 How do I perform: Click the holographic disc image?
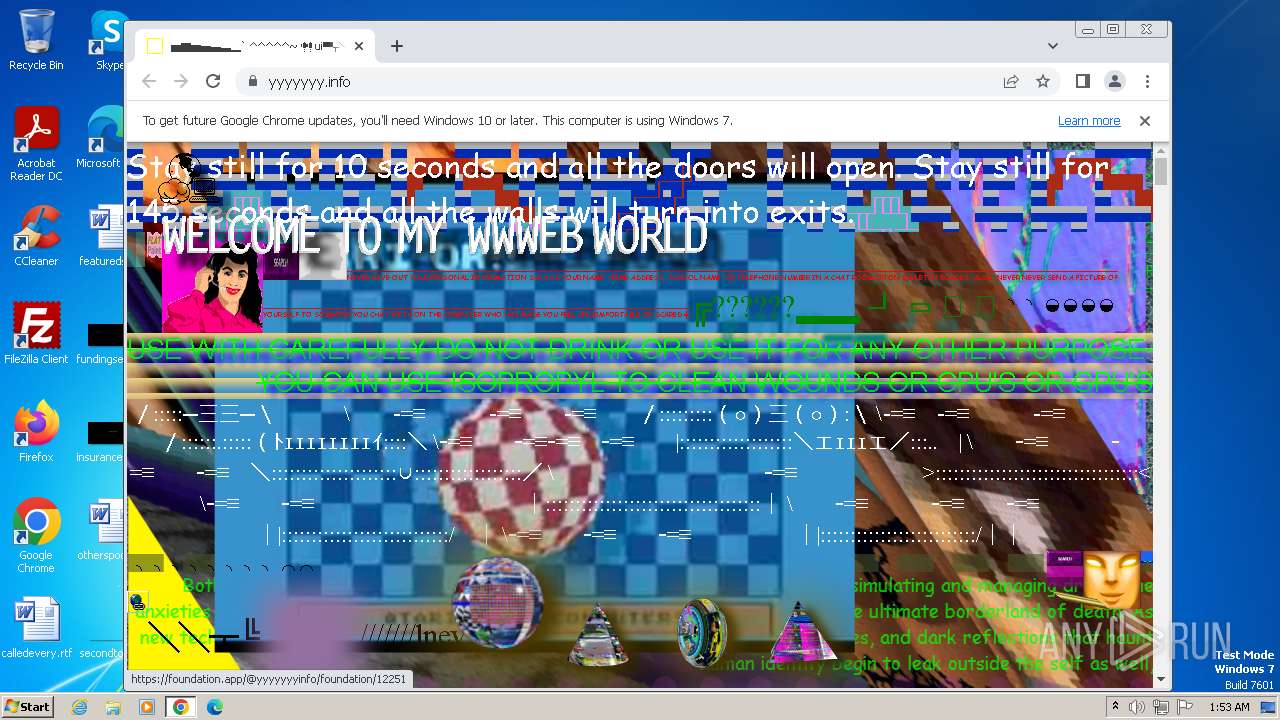coord(702,632)
